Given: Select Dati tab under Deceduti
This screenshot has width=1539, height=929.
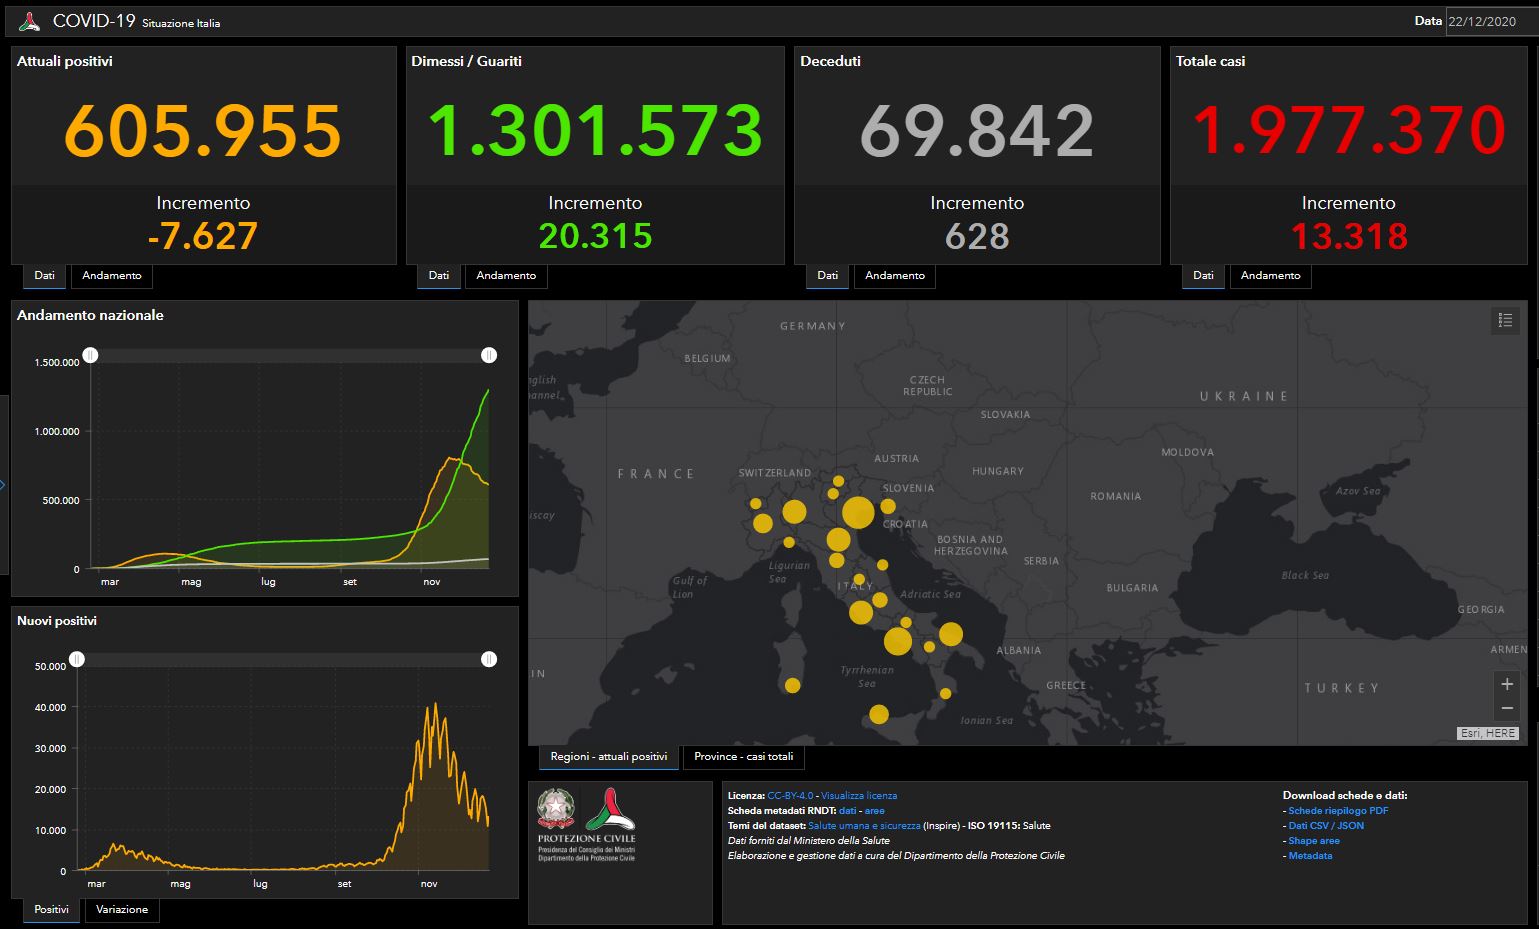Looking at the screenshot, I should click(x=827, y=275).
